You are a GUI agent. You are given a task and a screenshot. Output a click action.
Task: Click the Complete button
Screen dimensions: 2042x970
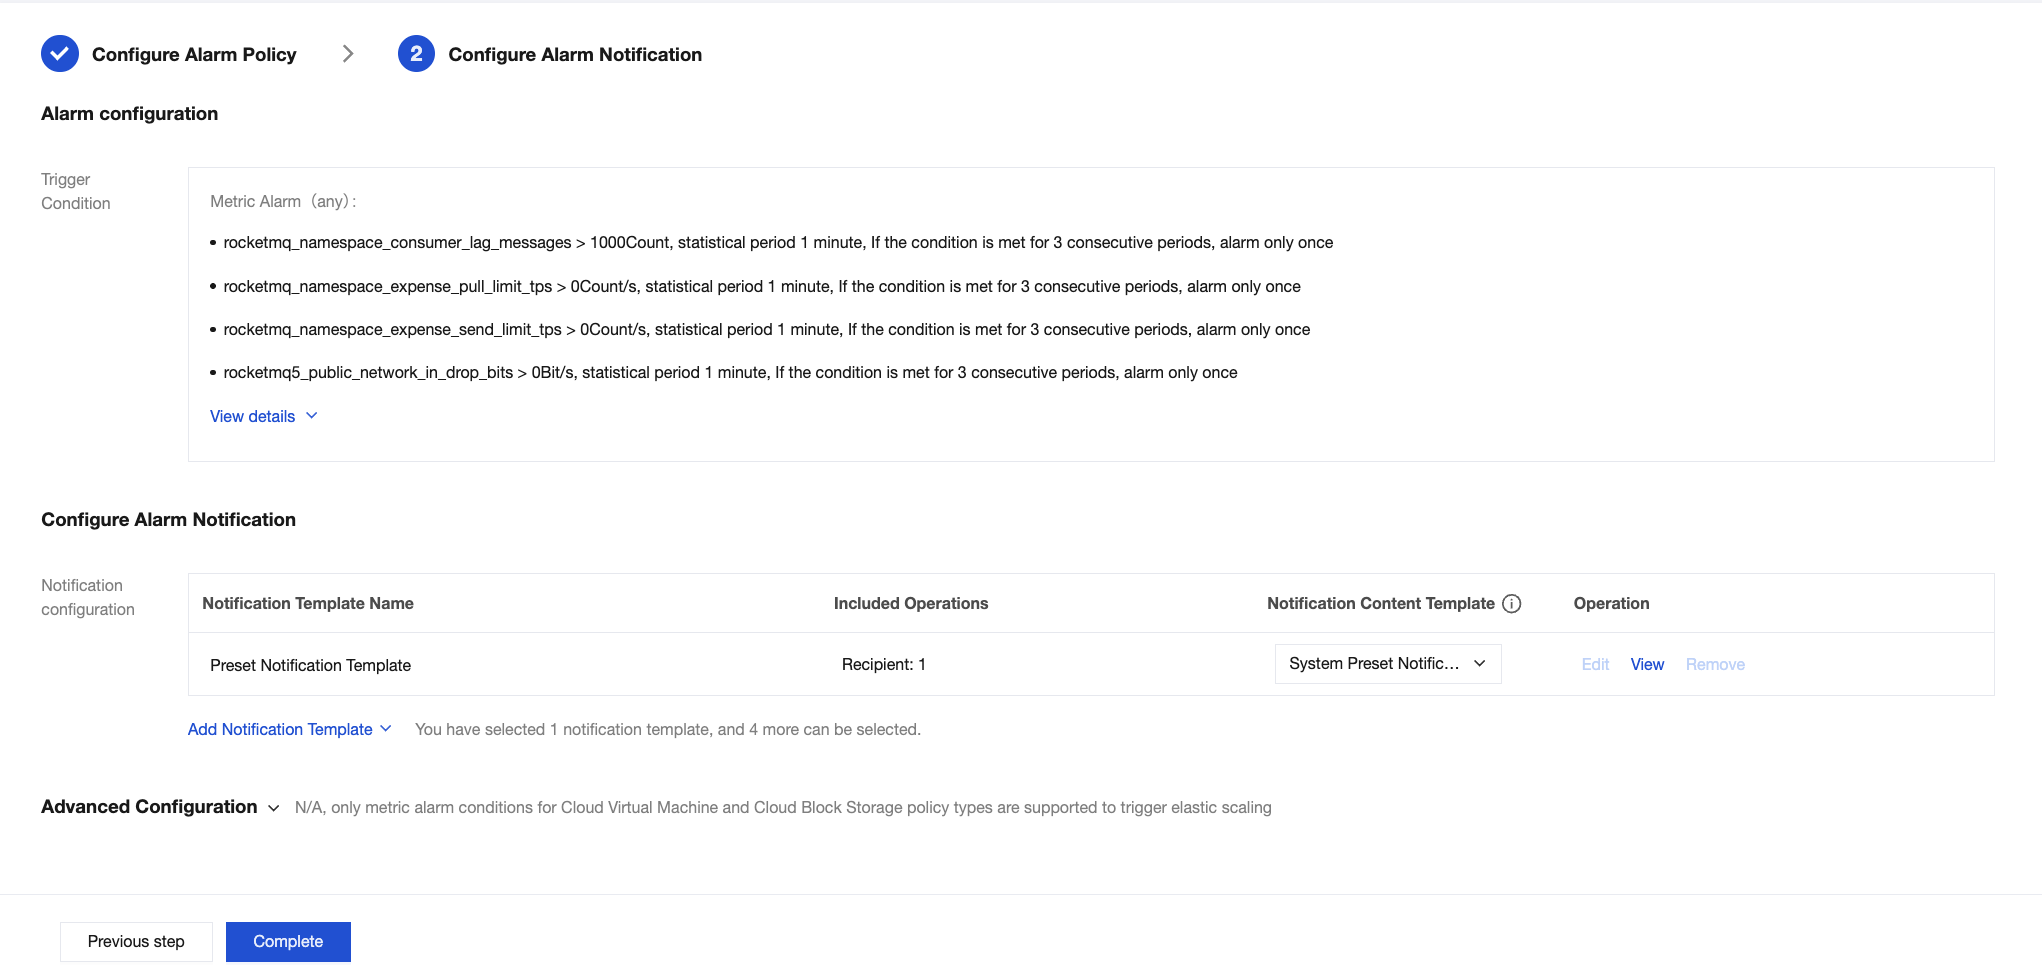288,941
